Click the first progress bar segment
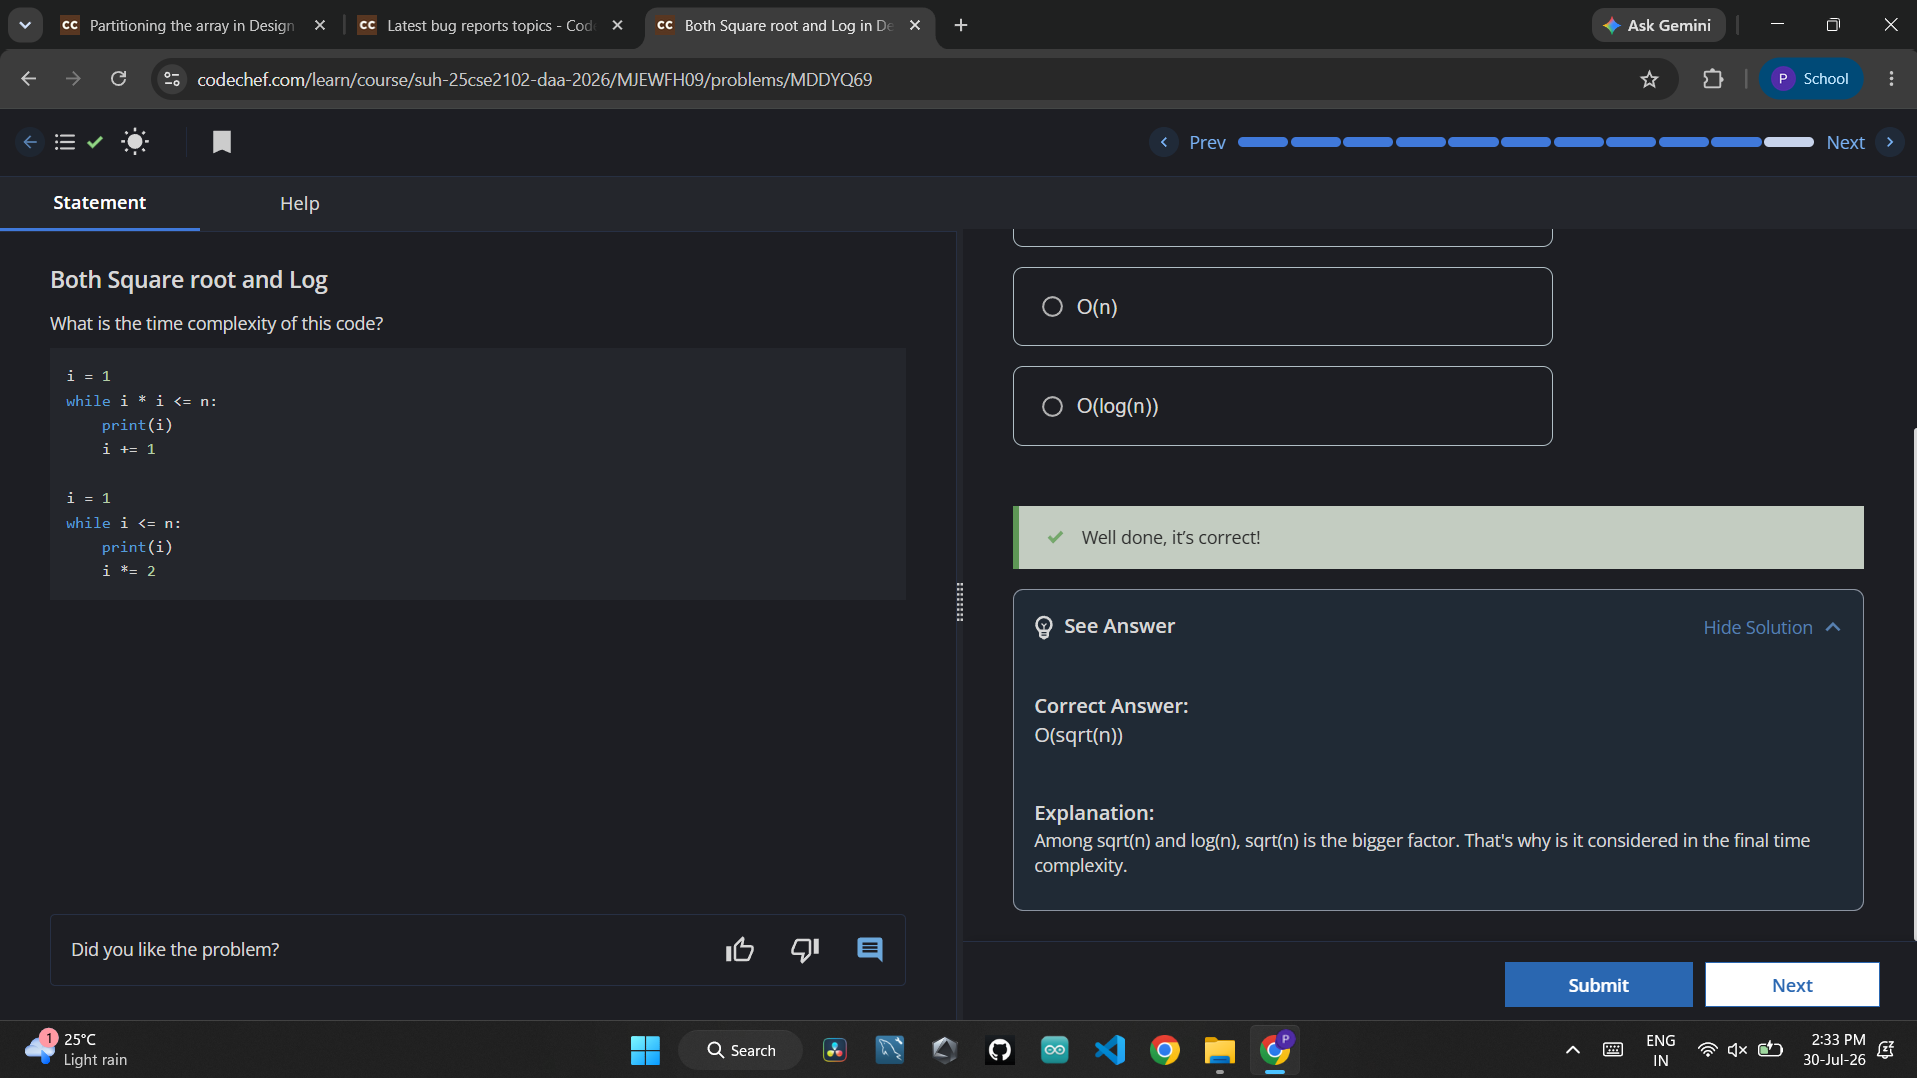1917x1078 pixels. point(1263,142)
